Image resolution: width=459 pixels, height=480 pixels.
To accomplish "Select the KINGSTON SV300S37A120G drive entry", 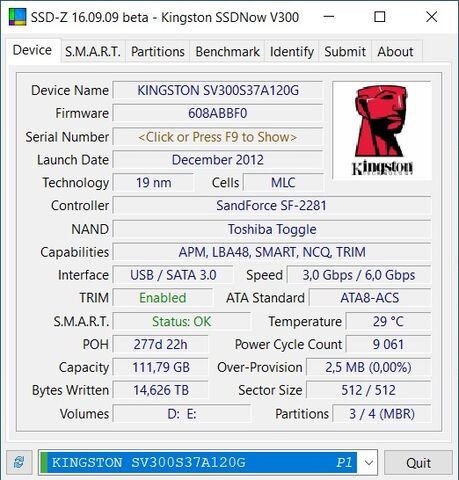I will tap(199, 462).
